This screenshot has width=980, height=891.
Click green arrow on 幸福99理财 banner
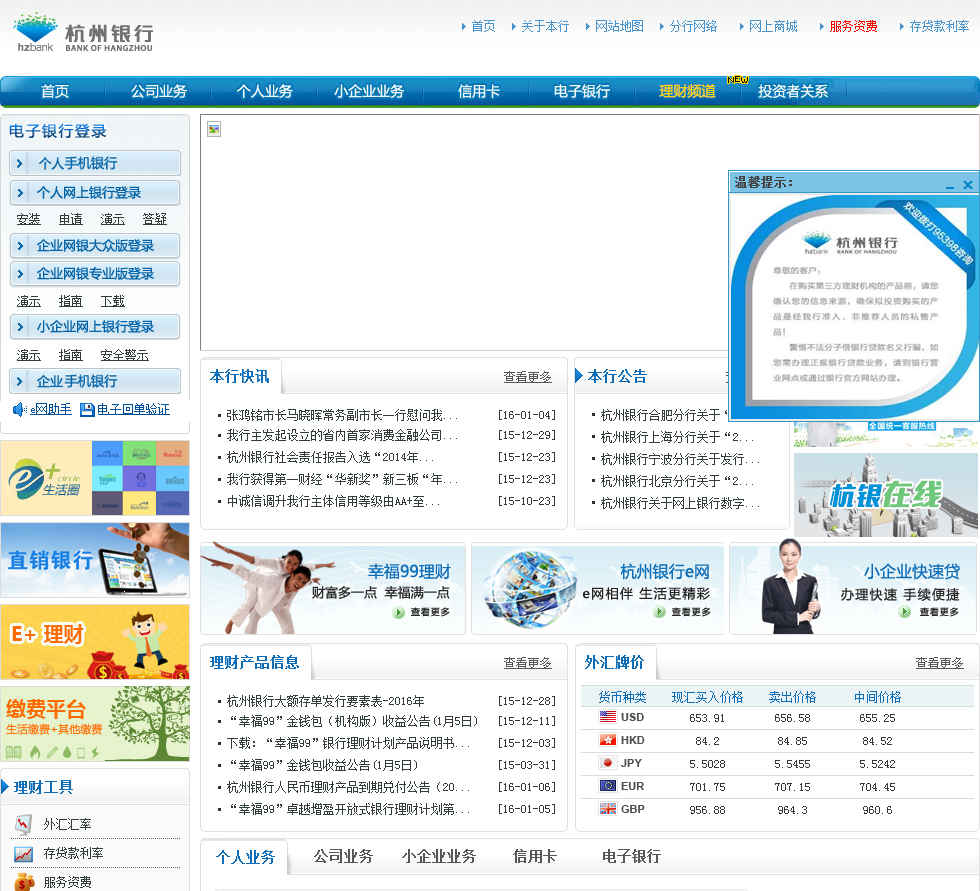[x=399, y=613]
